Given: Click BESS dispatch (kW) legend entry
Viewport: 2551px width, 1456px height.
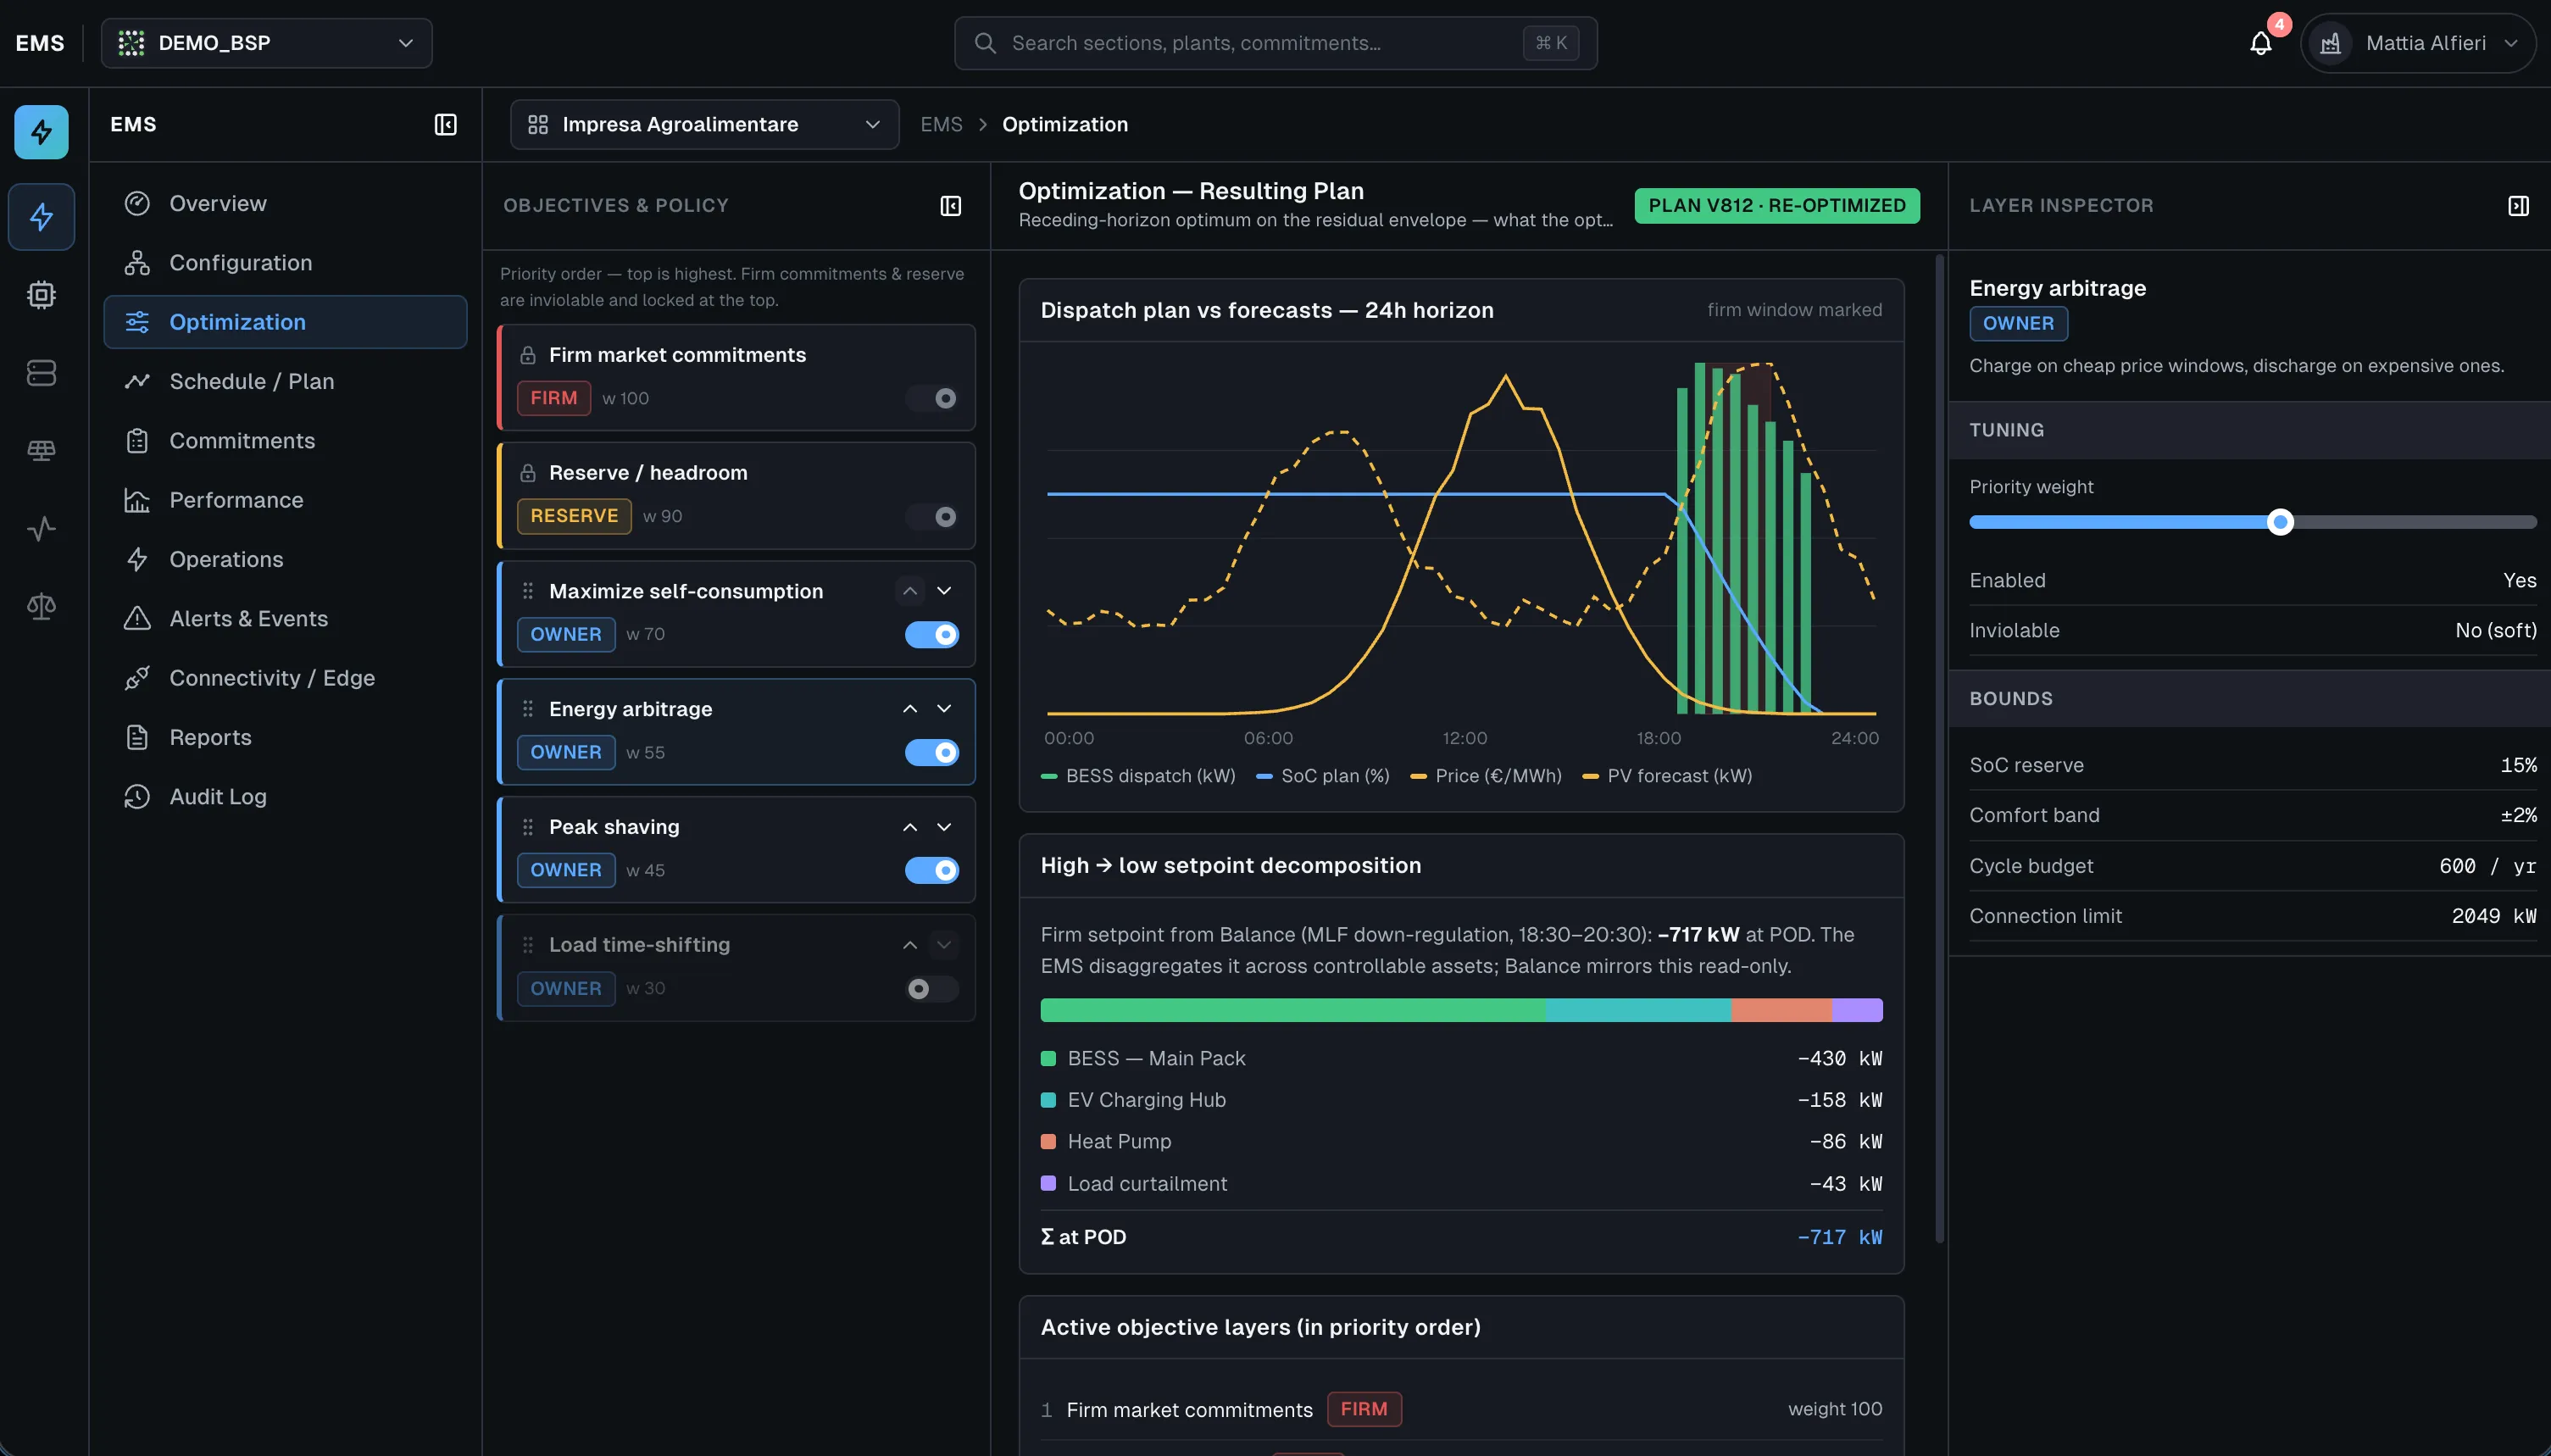Looking at the screenshot, I should point(1138,776).
